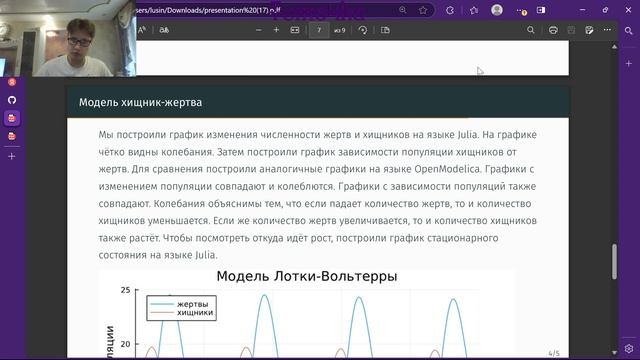Click the vertical scrollbar thumb

(614, 262)
